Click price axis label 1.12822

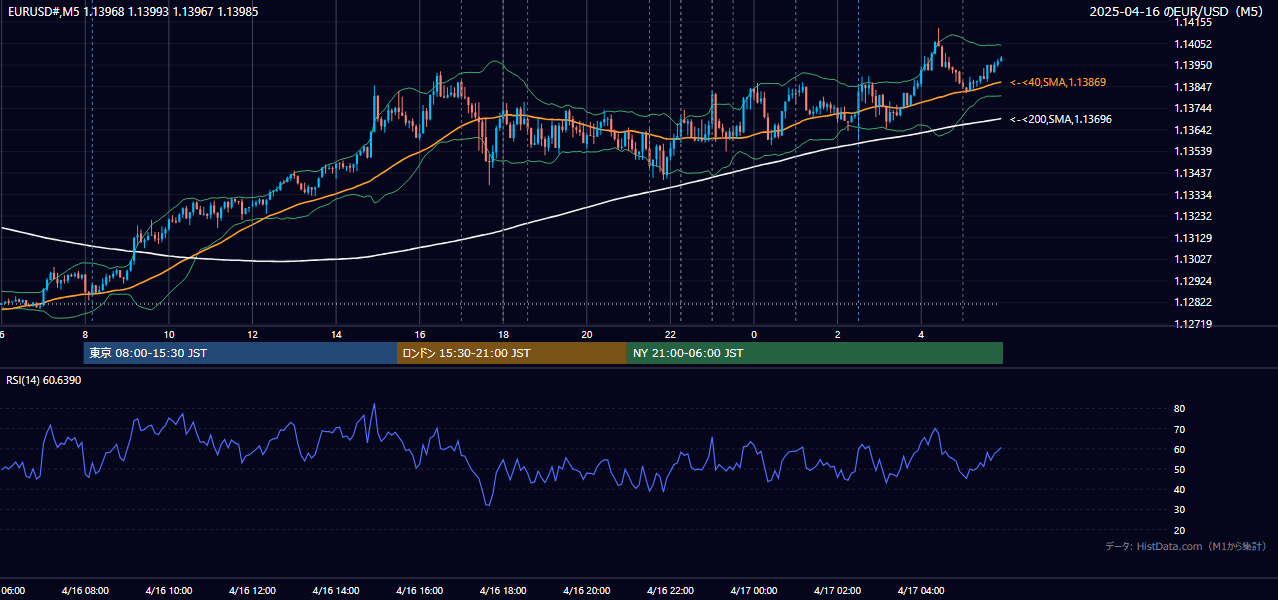1194,302
